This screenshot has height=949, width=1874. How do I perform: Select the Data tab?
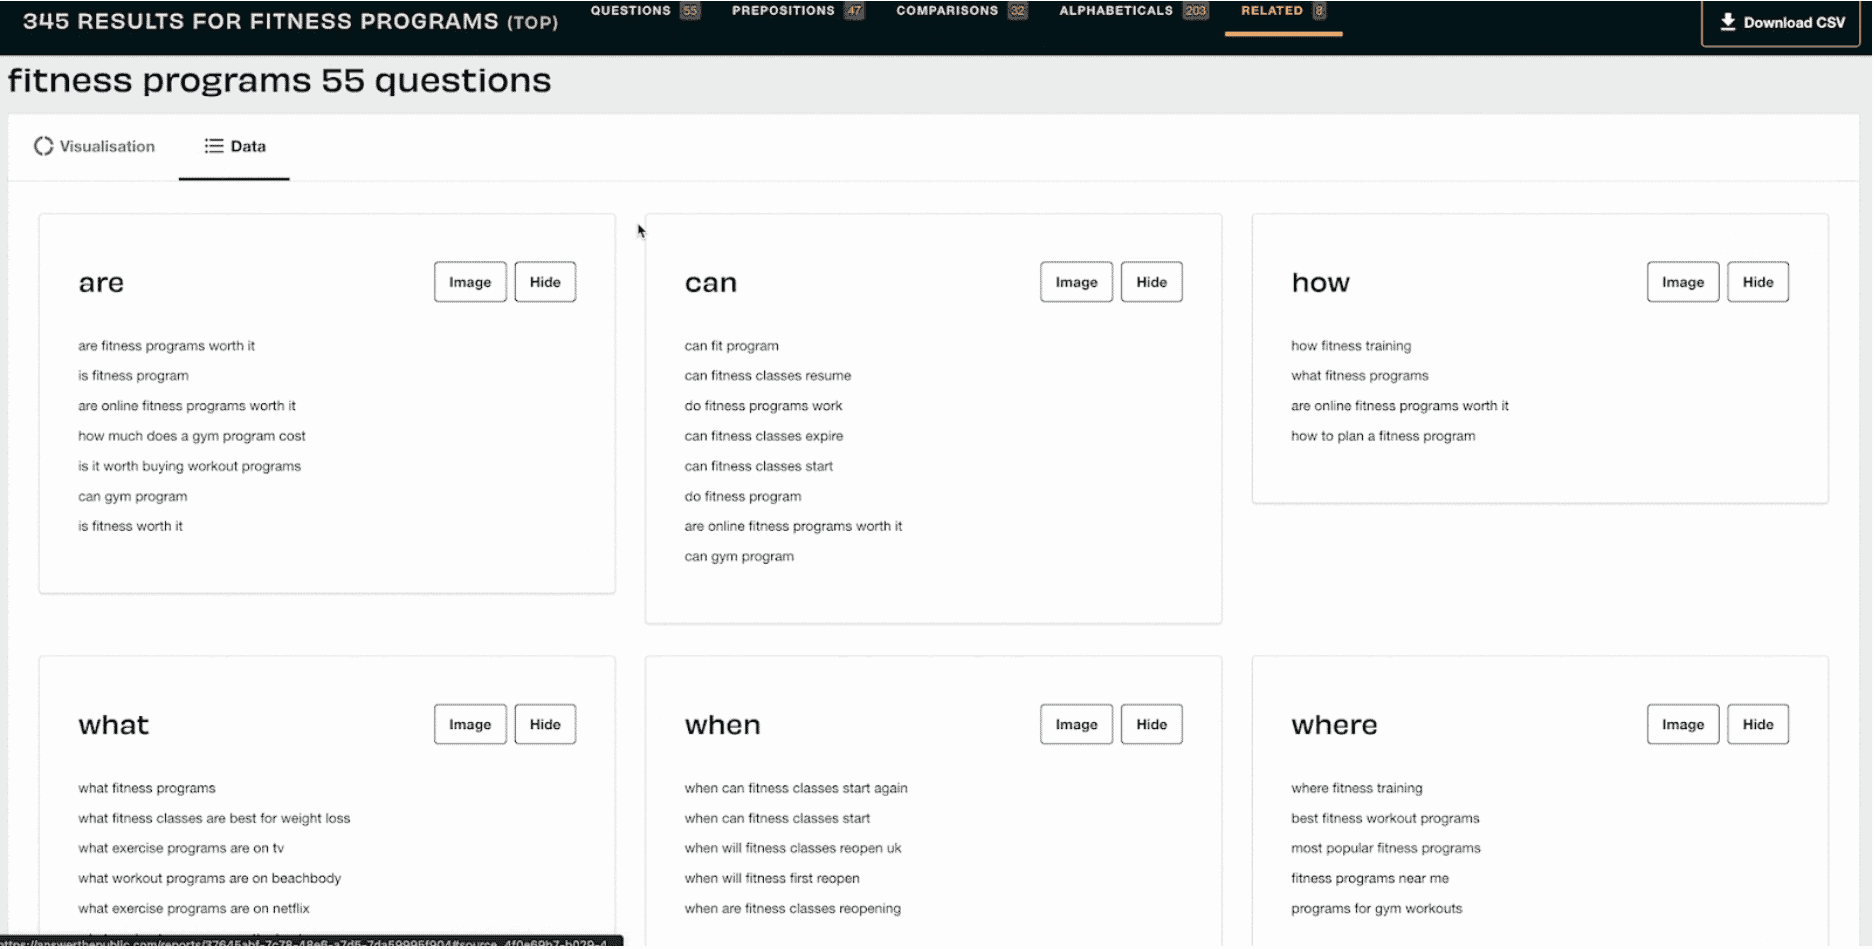point(235,147)
